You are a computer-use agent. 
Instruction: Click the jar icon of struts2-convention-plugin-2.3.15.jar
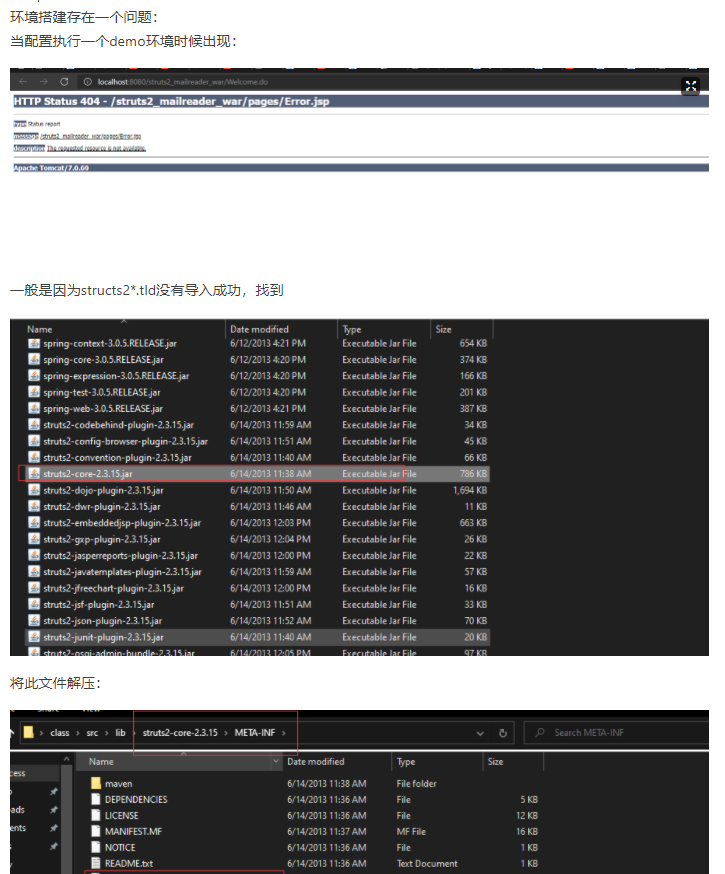34,457
